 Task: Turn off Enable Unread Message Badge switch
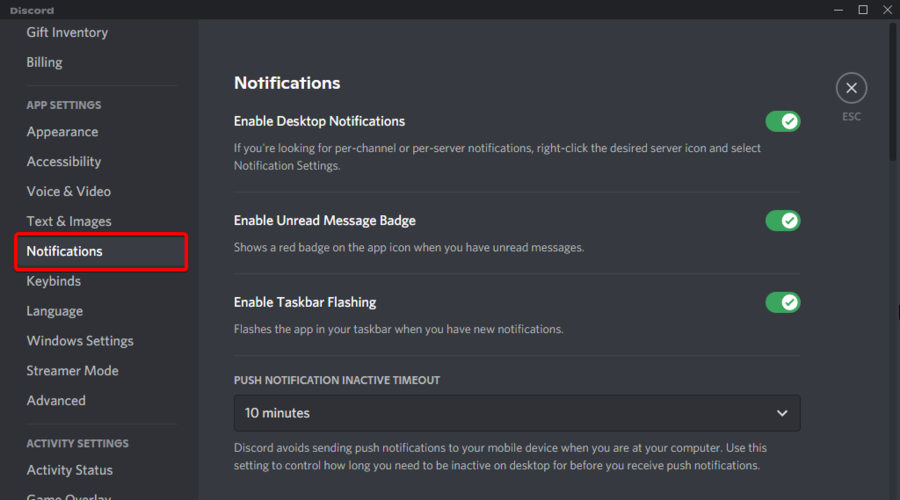click(783, 220)
